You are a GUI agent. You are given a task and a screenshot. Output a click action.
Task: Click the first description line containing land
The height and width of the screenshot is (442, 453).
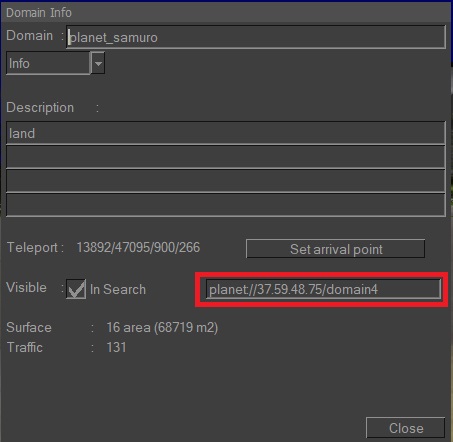tap(226, 133)
